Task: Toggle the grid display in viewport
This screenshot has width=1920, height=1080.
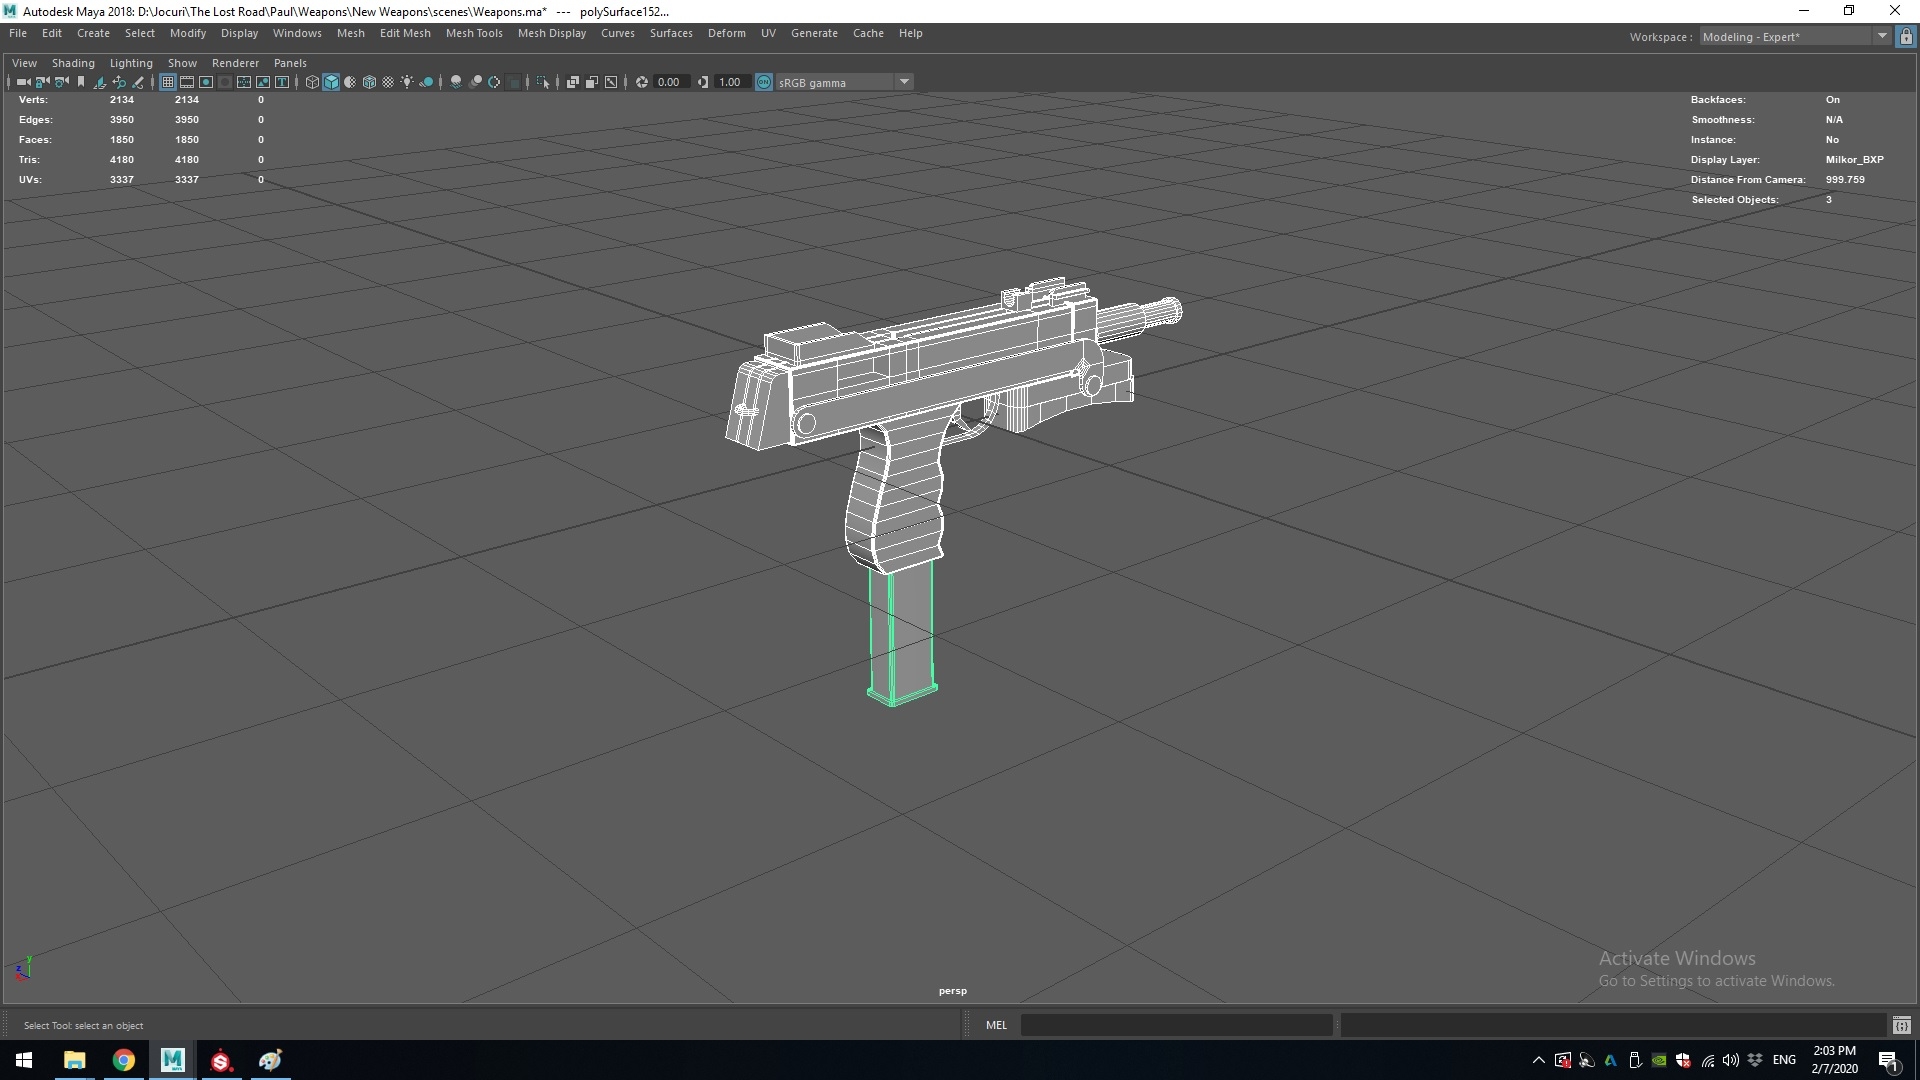Action: 168,82
